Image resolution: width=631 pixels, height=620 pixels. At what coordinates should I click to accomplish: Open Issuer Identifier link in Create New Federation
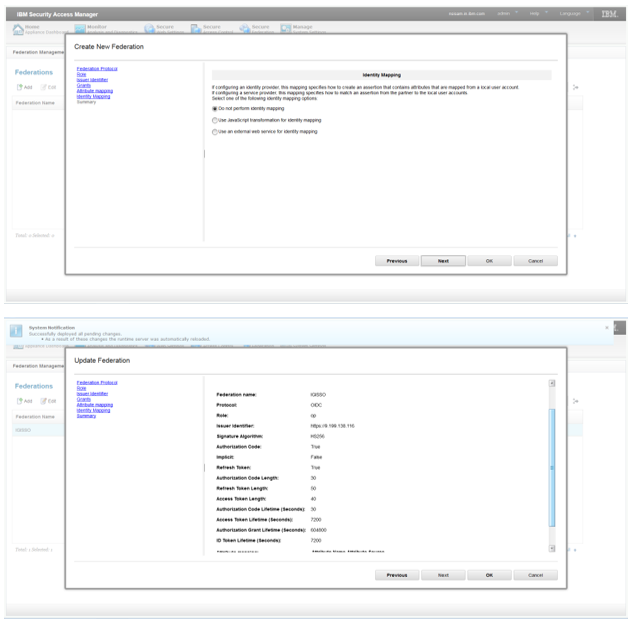(92, 80)
